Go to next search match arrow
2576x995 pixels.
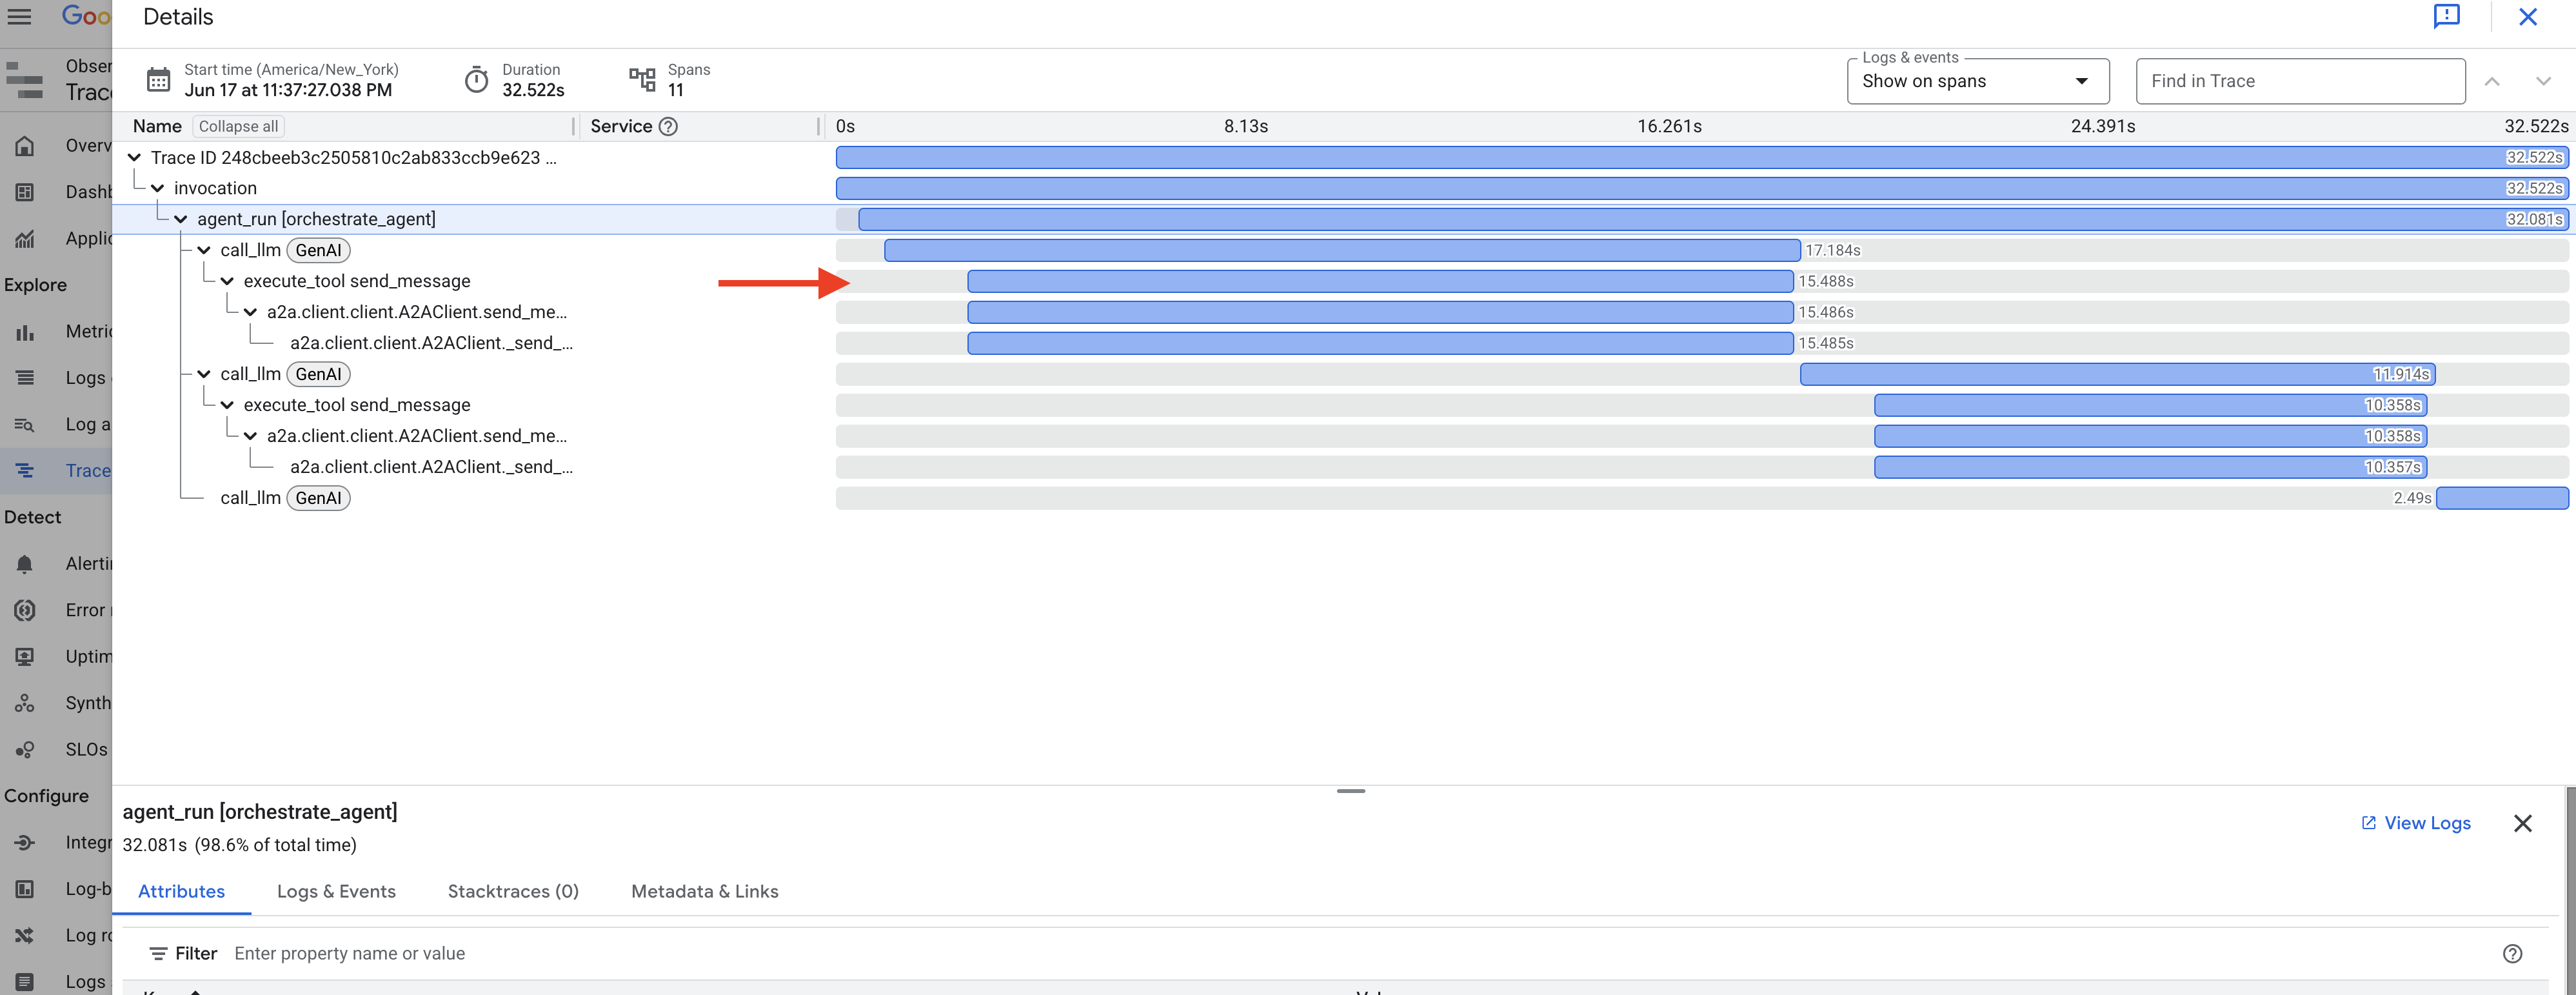(x=2543, y=82)
